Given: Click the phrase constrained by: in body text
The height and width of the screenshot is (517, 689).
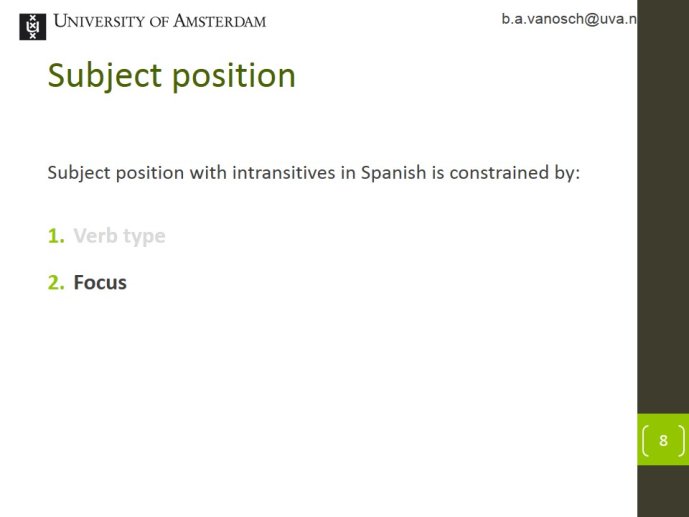Looking at the screenshot, I should 515,173.
